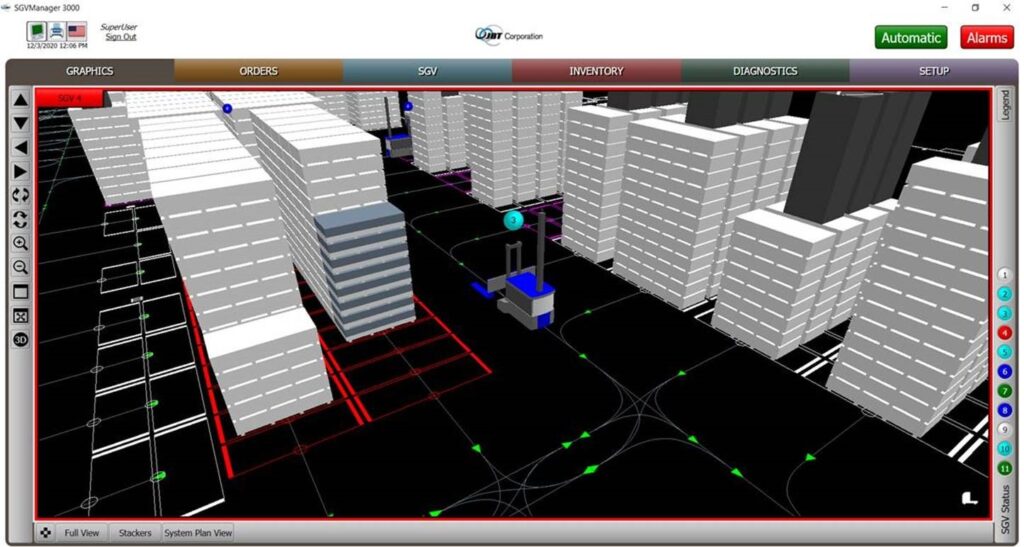Pan the view up with the up arrow

tap(20, 99)
